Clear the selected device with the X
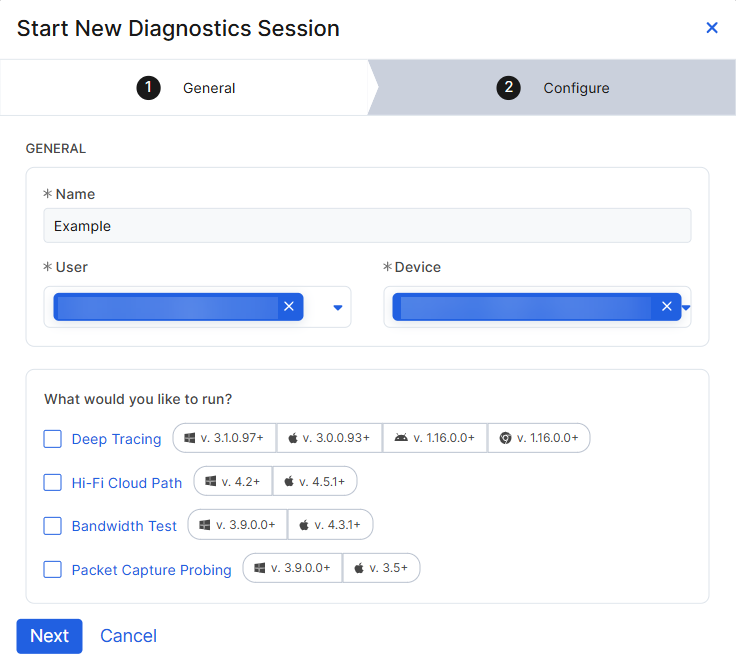Screen dimensions: 736x665 click(x=667, y=307)
